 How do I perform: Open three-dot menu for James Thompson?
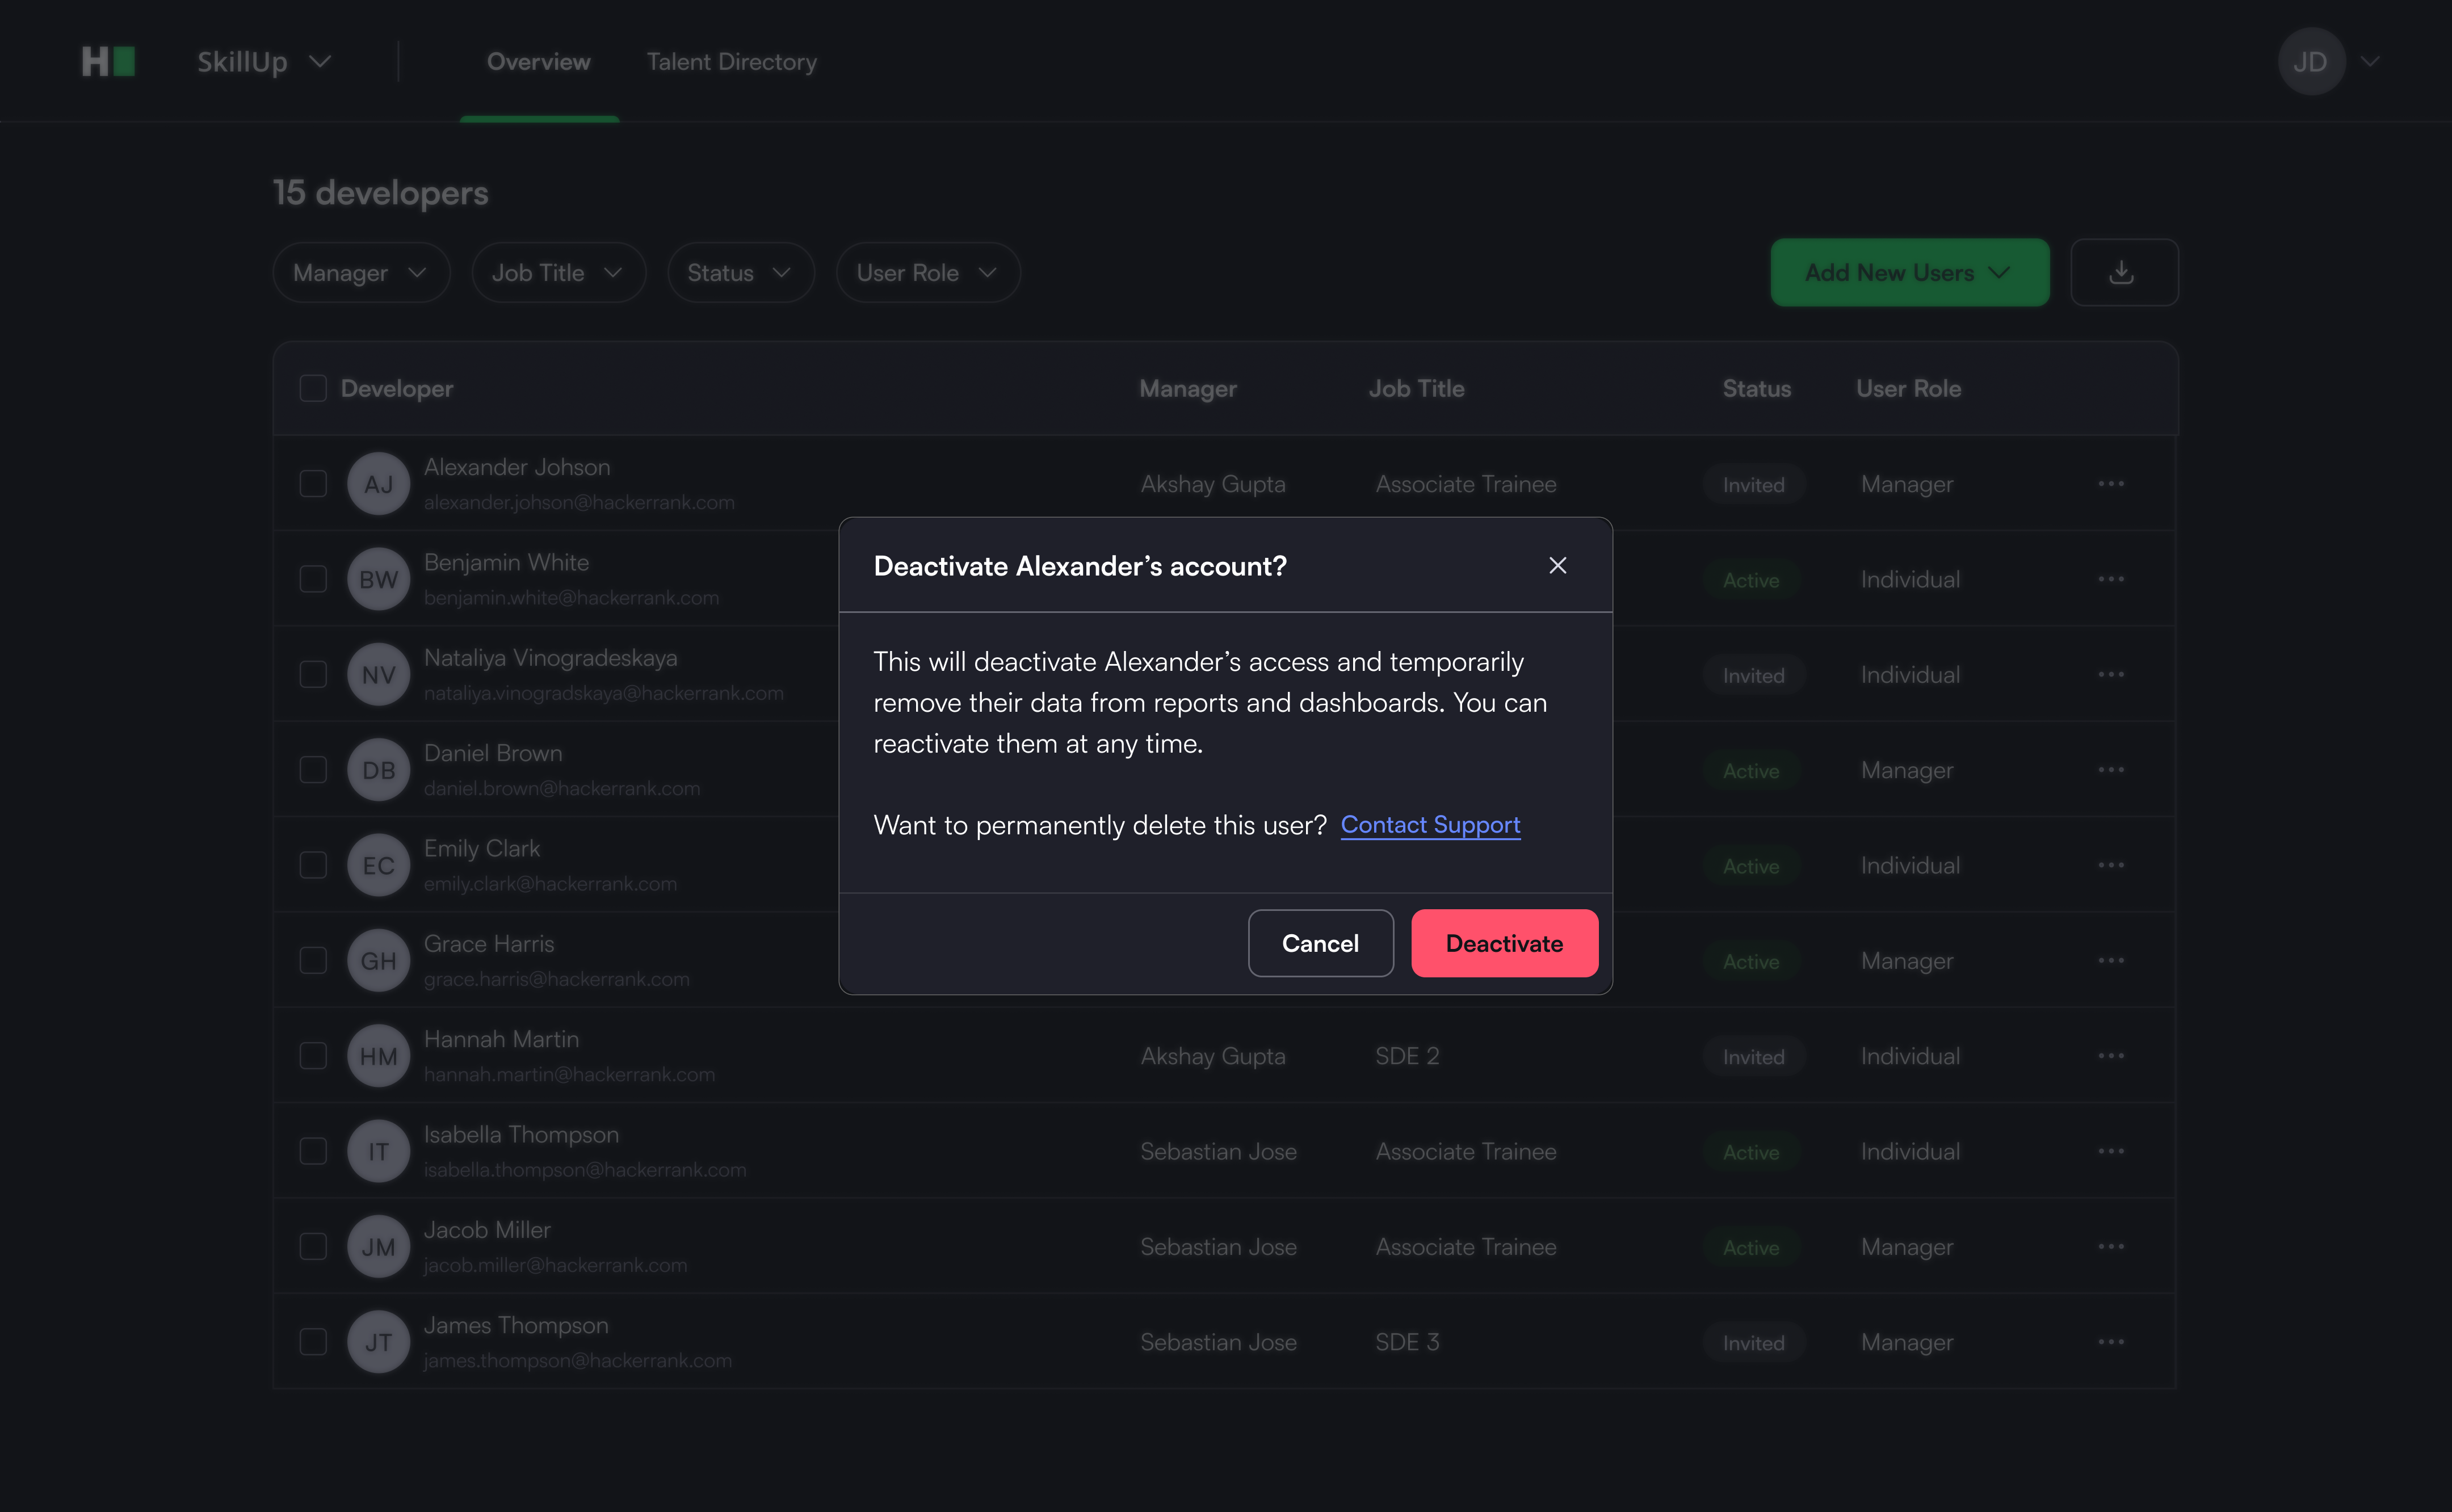click(2111, 1342)
